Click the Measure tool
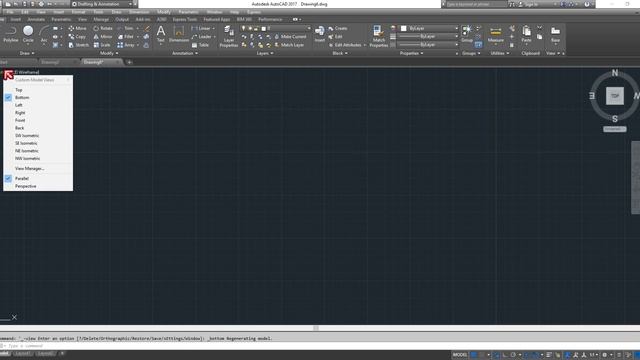The width and height of the screenshot is (640, 360). pyautogui.click(x=496, y=34)
